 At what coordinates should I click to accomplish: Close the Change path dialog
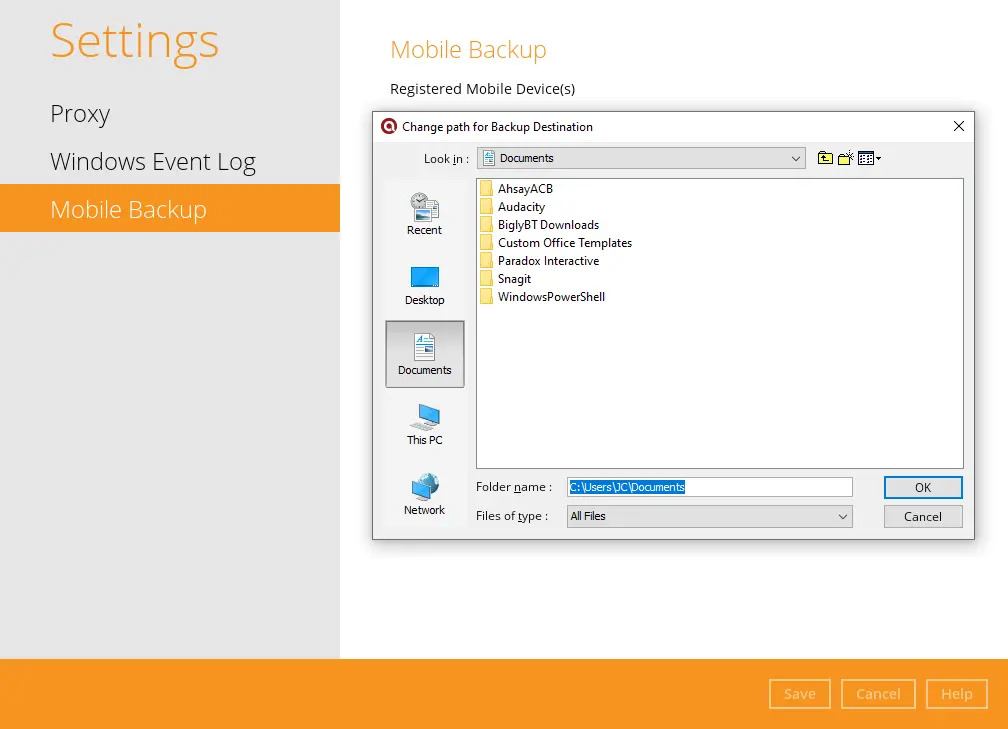[x=958, y=126]
